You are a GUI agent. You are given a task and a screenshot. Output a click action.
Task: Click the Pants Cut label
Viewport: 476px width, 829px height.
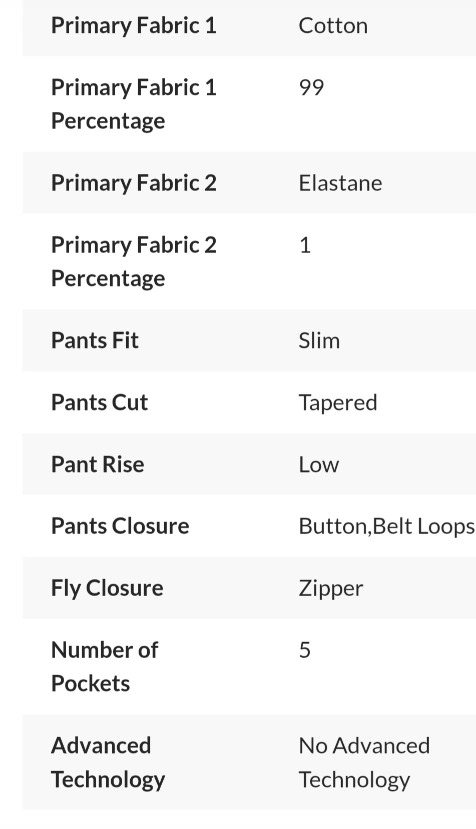(x=99, y=402)
